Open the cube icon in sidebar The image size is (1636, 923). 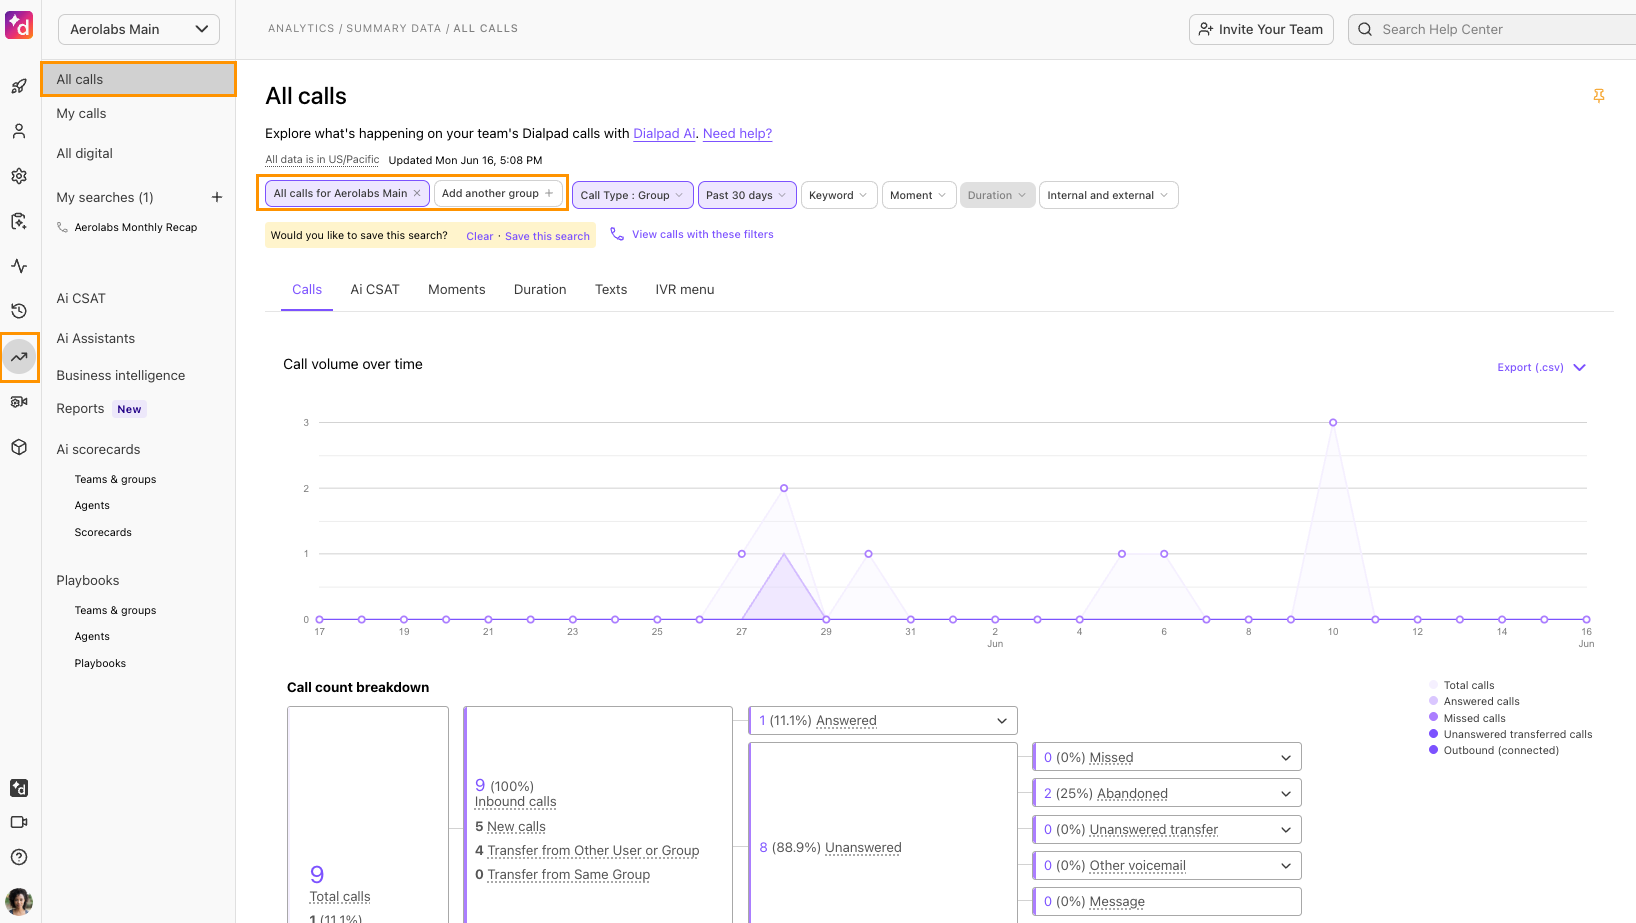[x=19, y=447]
